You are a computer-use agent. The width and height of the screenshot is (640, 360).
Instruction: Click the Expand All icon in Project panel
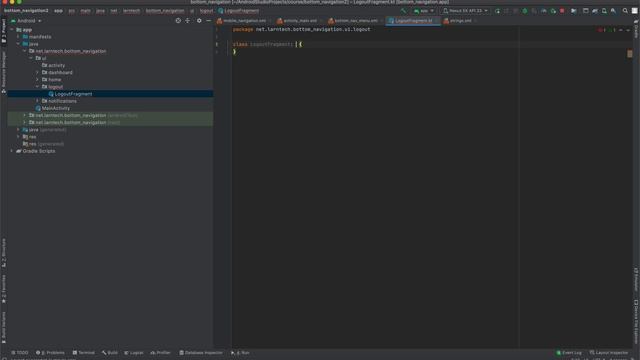pyautogui.click(x=187, y=20)
